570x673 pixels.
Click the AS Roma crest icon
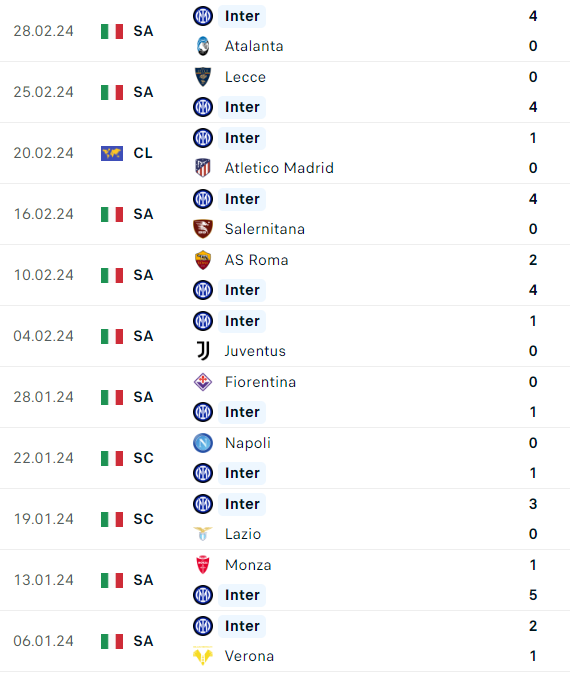tap(203, 260)
